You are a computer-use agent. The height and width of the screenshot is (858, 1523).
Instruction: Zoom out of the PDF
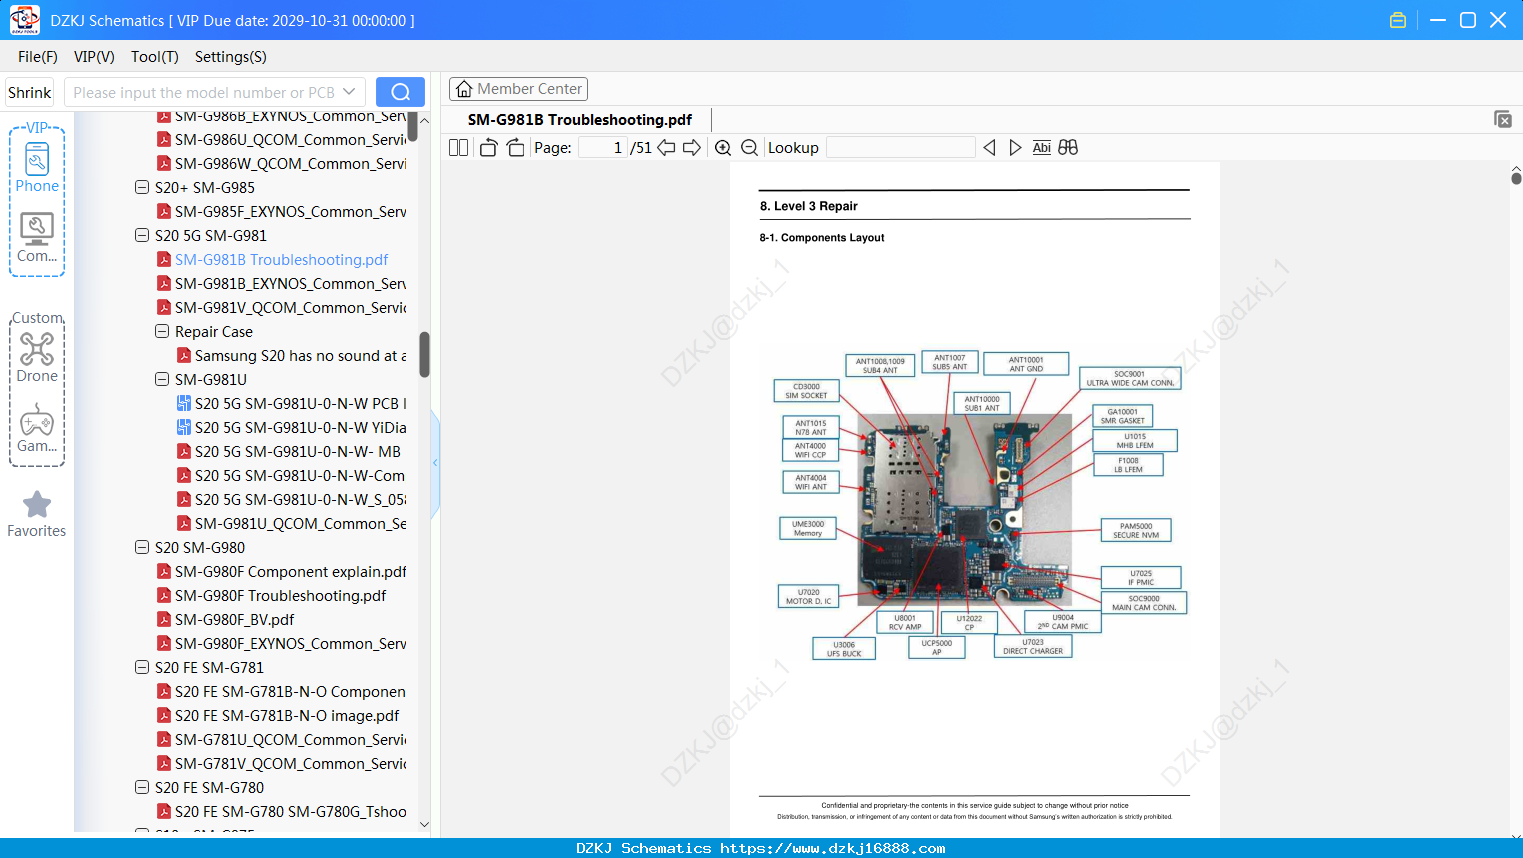[749, 148]
